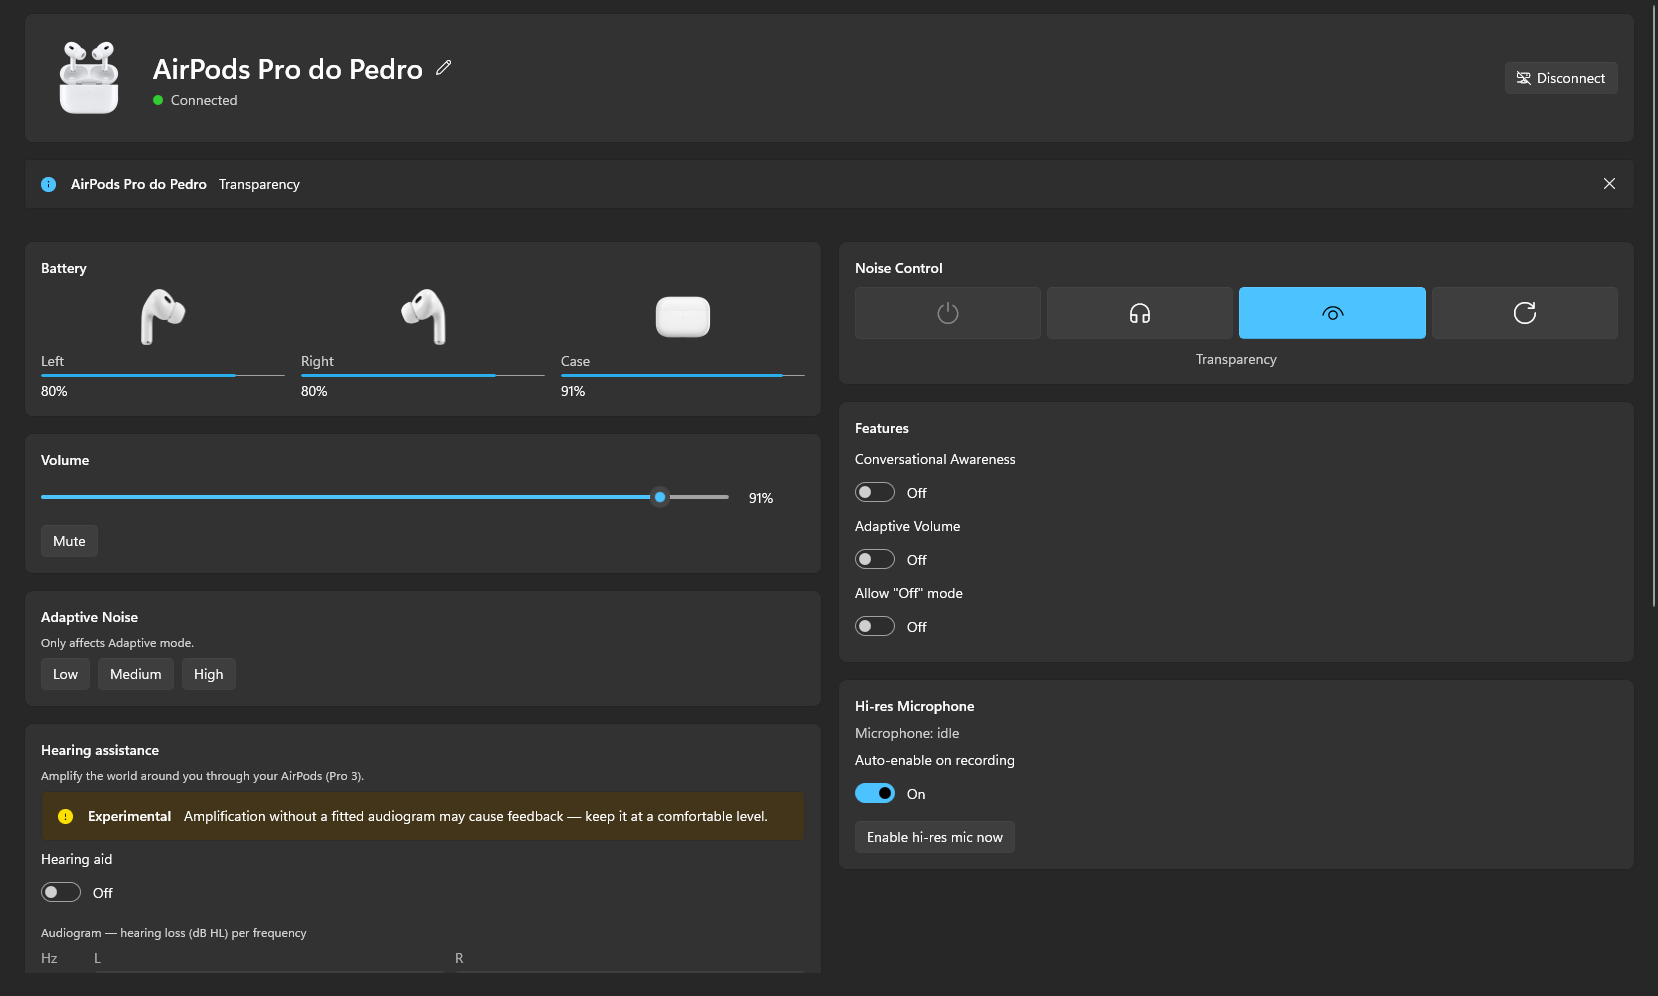Enable the Adaptive Volume switch
This screenshot has width=1658, height=996.
pyautogui.click(x=875, y=559)
